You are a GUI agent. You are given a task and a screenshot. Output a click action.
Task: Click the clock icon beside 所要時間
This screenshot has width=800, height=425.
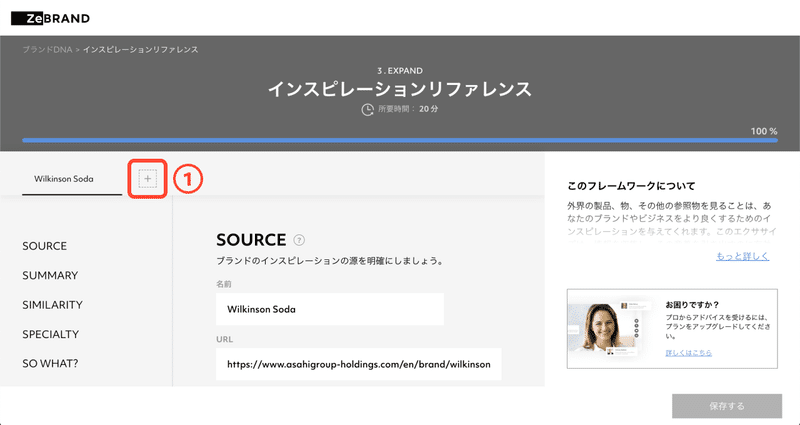coord(367,109)
